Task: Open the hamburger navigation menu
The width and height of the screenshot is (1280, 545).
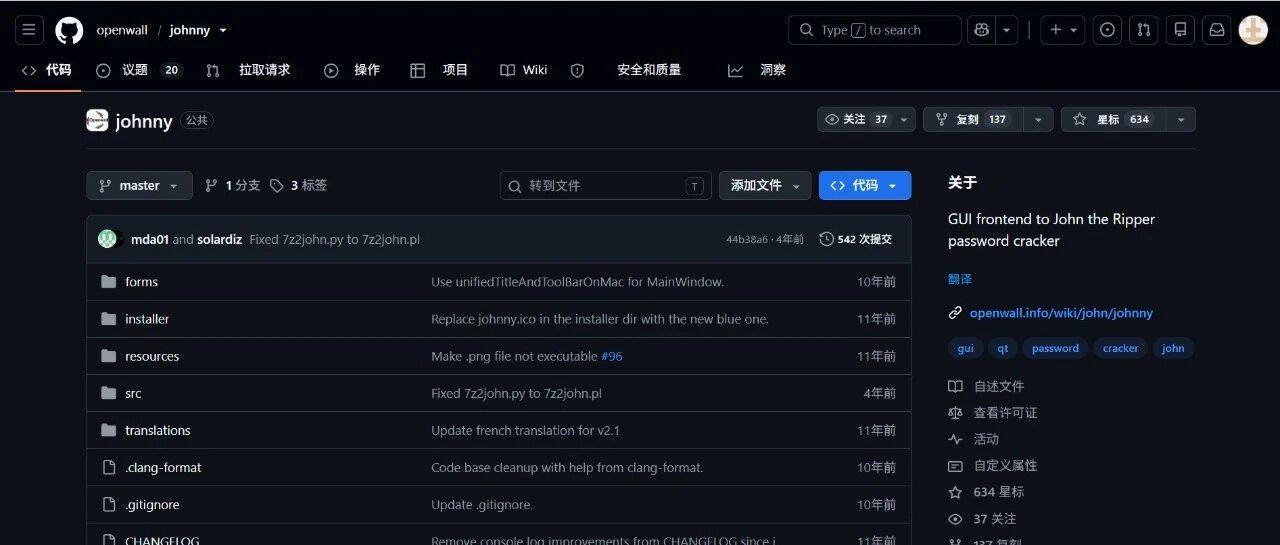Action: click(29, 30)
